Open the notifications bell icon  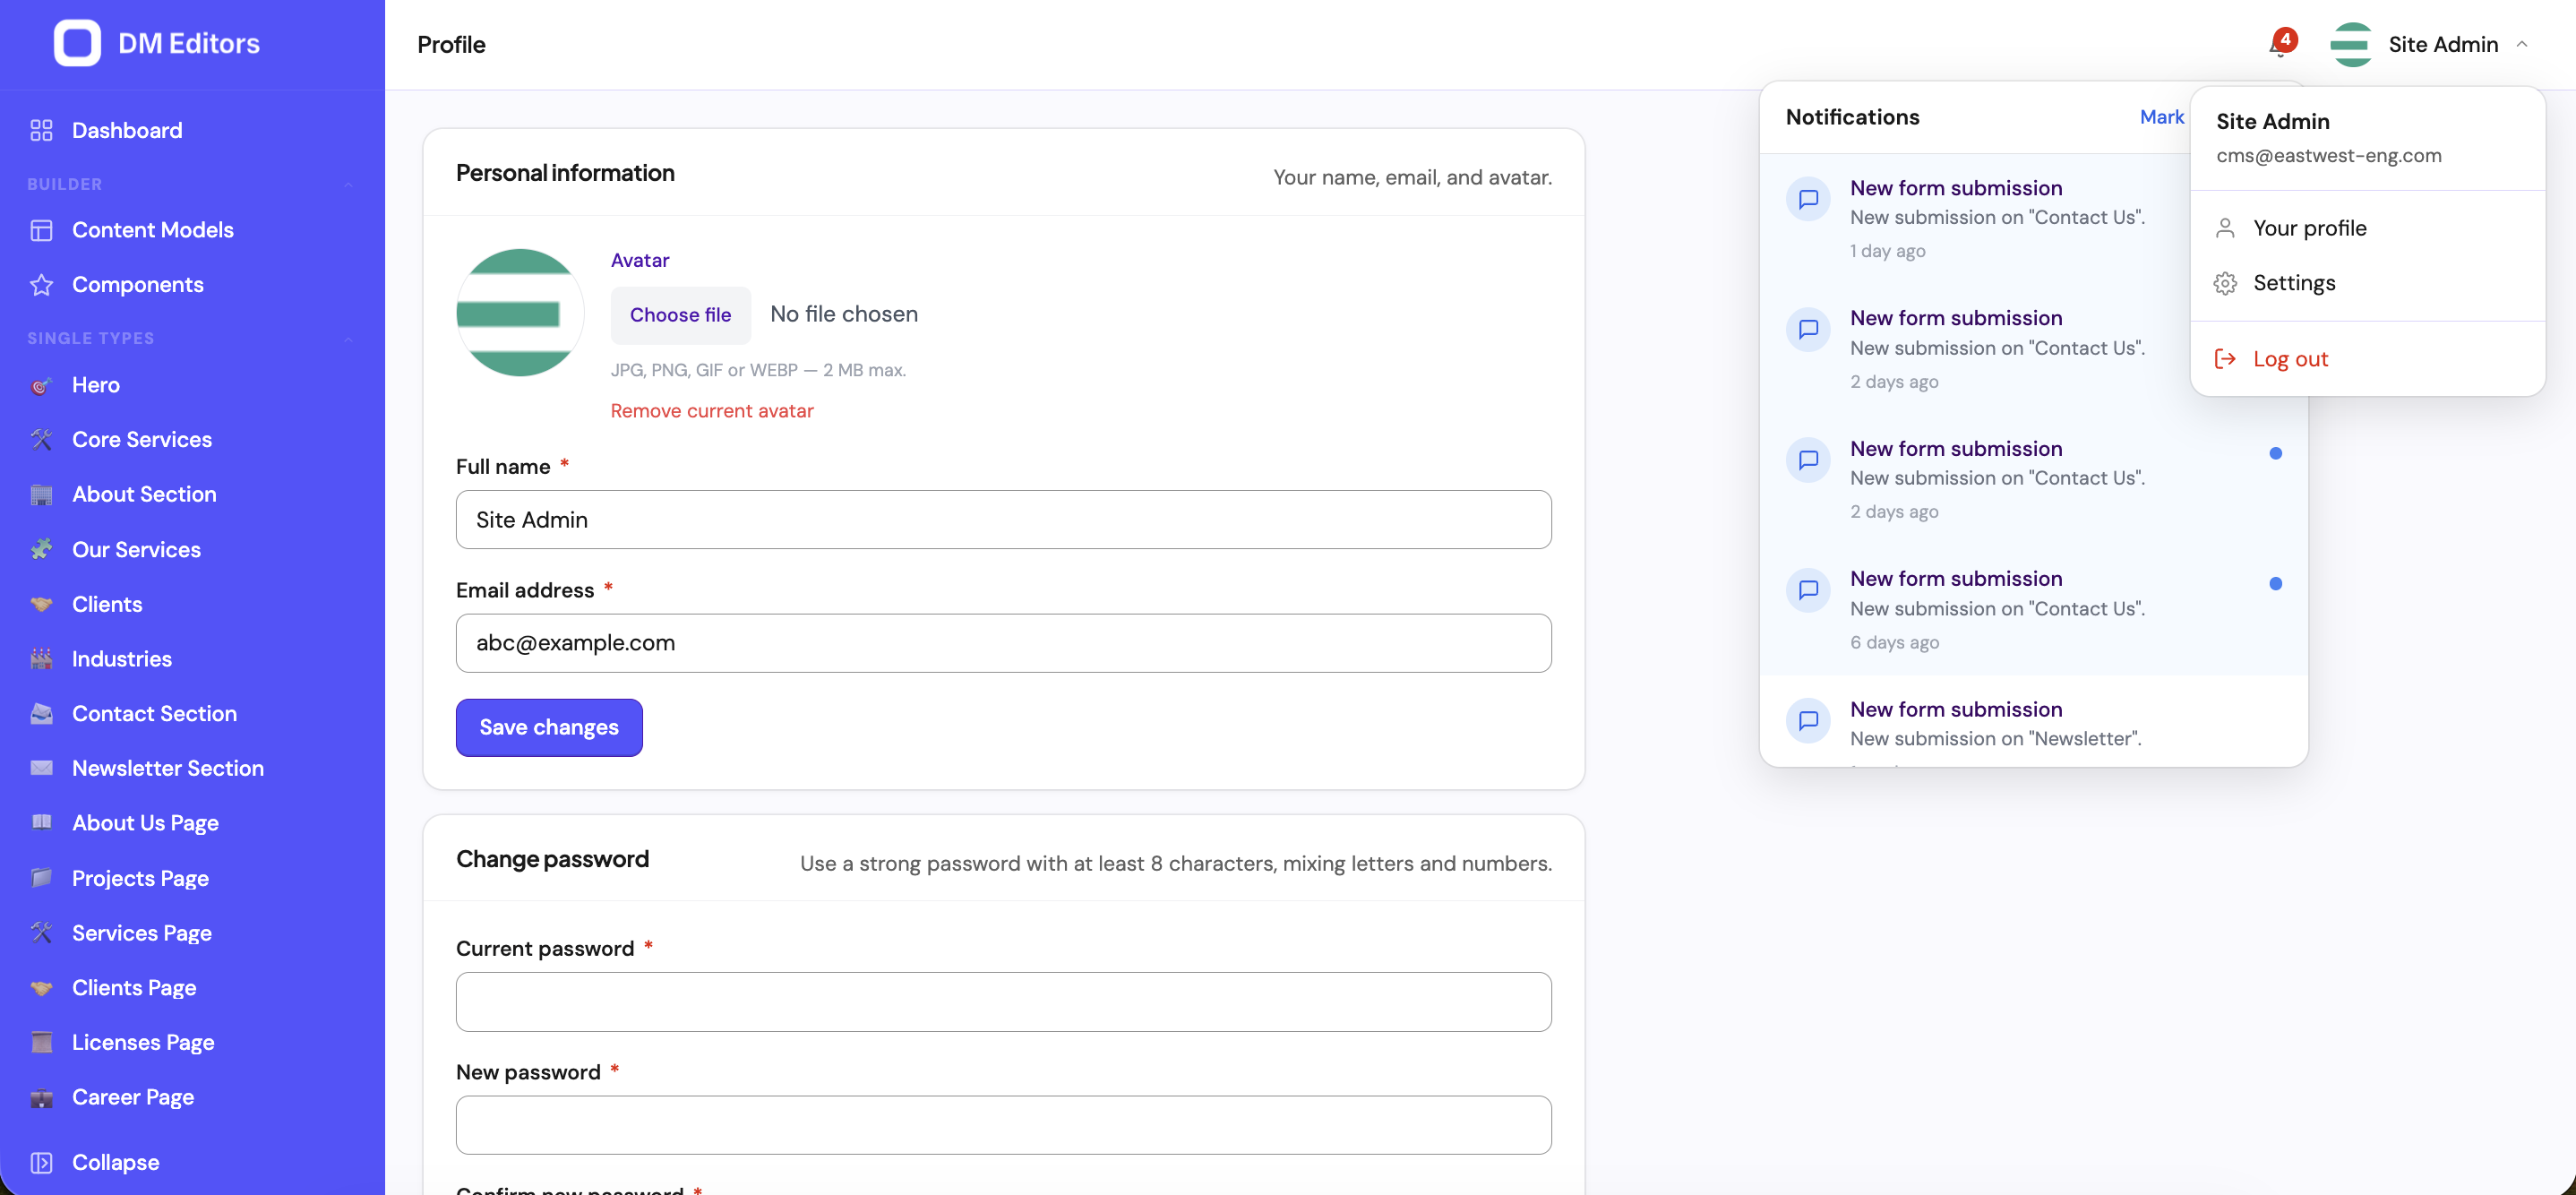pos(2281,44)
